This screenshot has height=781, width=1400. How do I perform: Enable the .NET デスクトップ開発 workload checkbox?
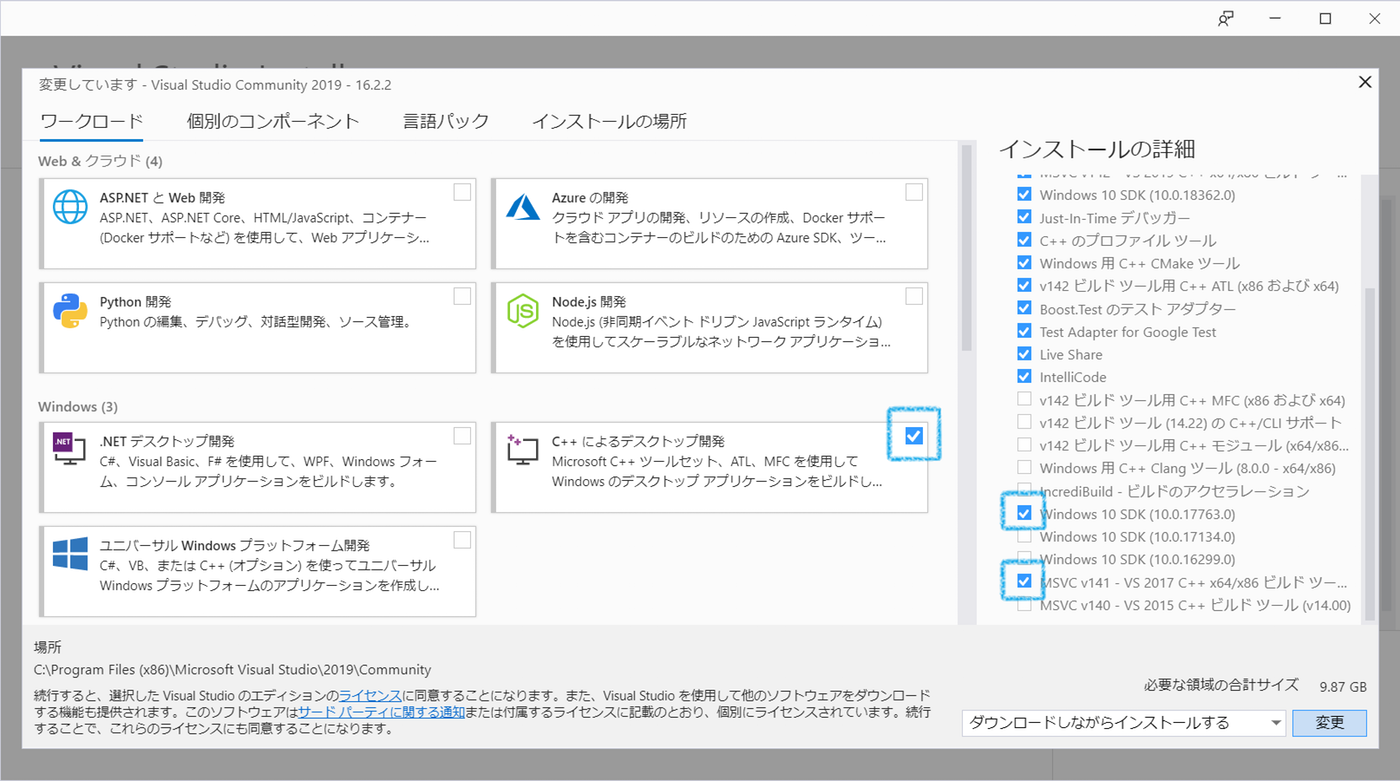click(x=462, y=435)
